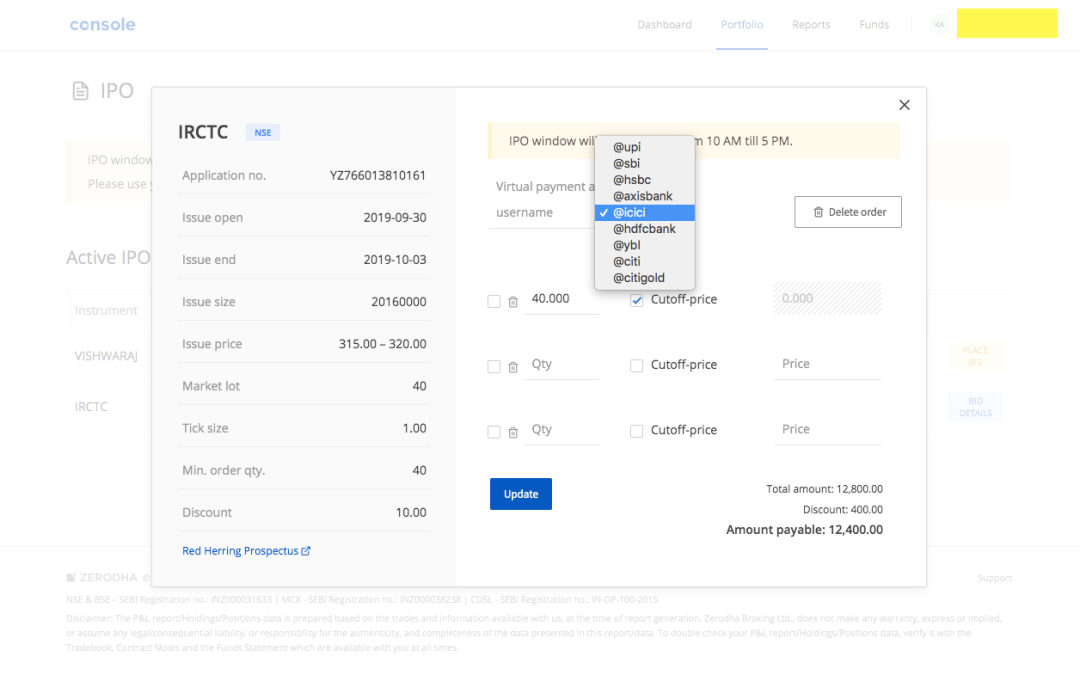Open the Red Herring Prospectus link
The image size is (1080, 675).
246,551
